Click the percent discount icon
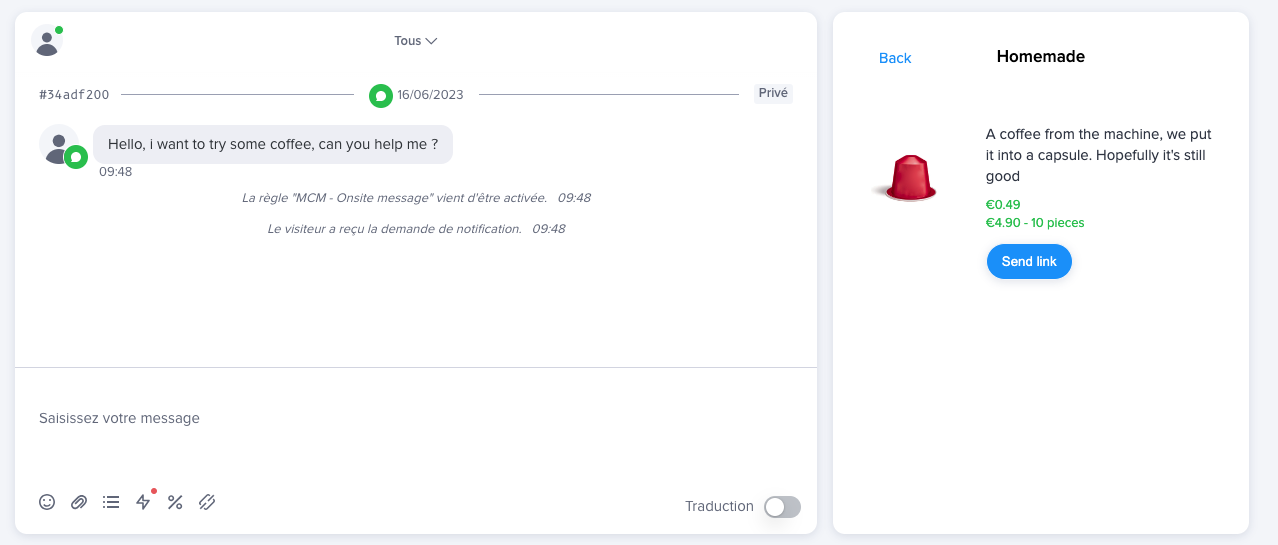1278x545 pixels. [175, 502]
